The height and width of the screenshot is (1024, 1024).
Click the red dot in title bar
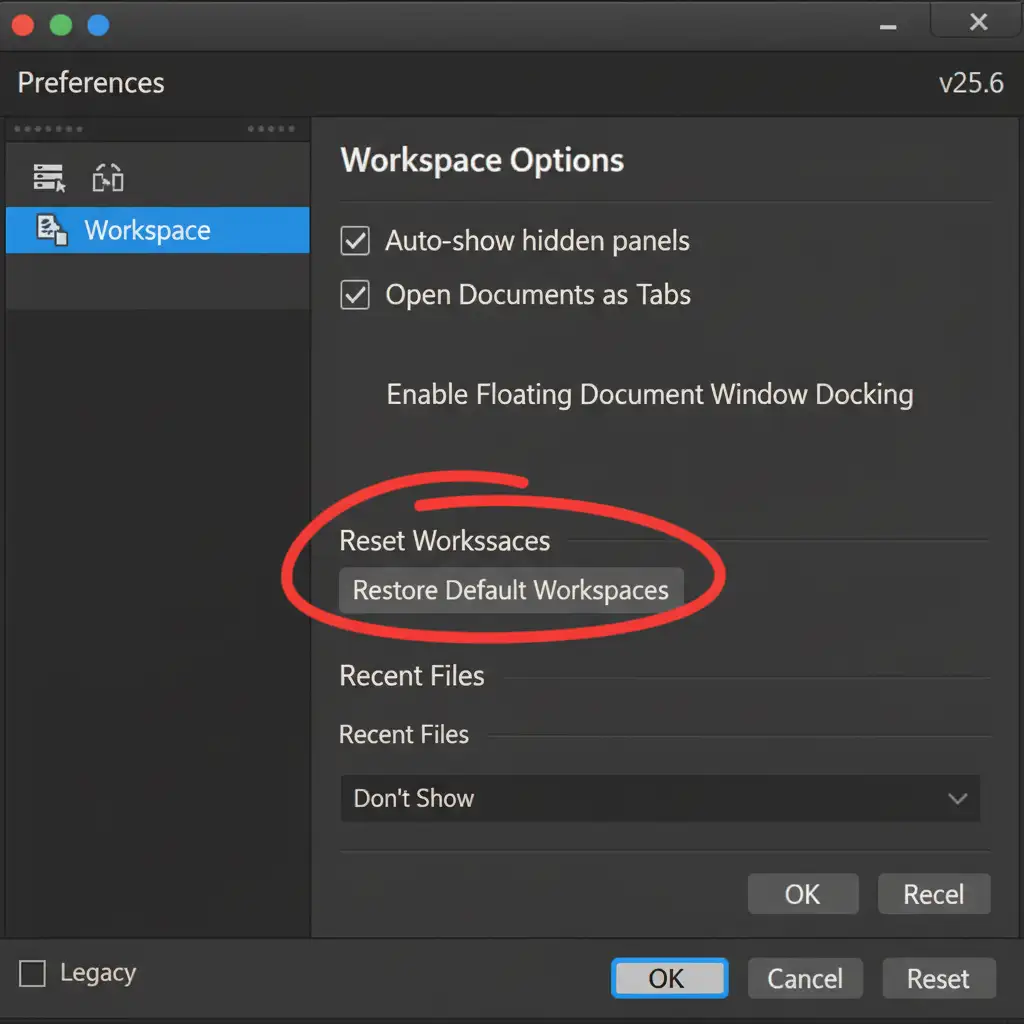coord(23,25)
